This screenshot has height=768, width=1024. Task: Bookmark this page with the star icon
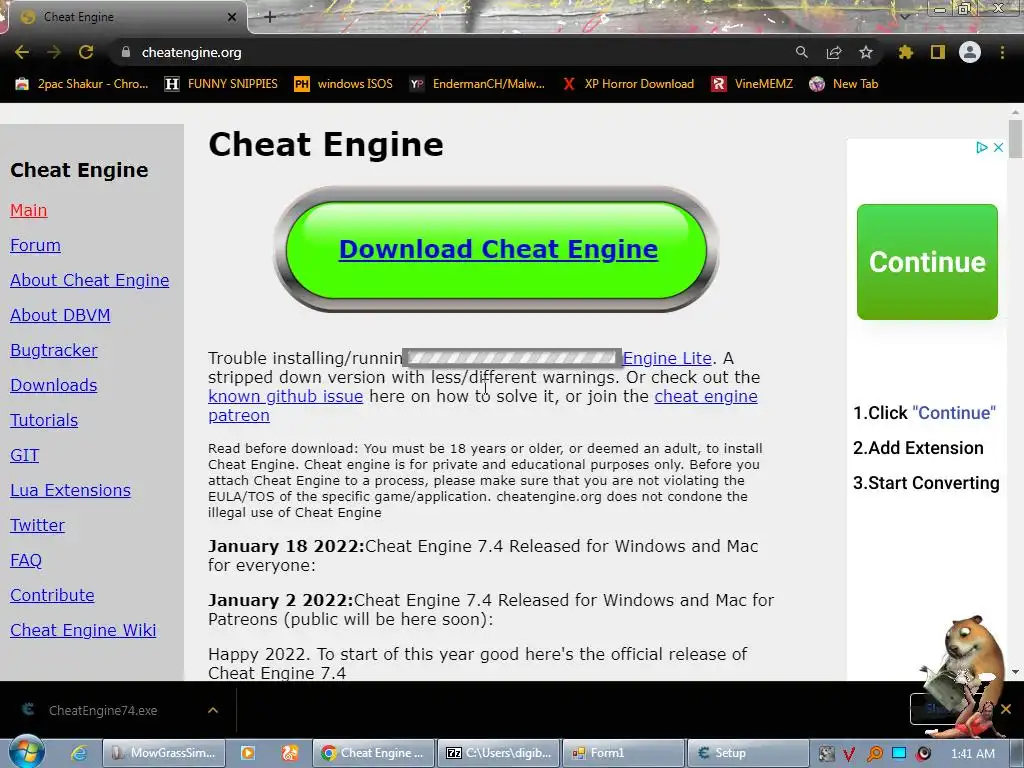click(x=866, y=52)
